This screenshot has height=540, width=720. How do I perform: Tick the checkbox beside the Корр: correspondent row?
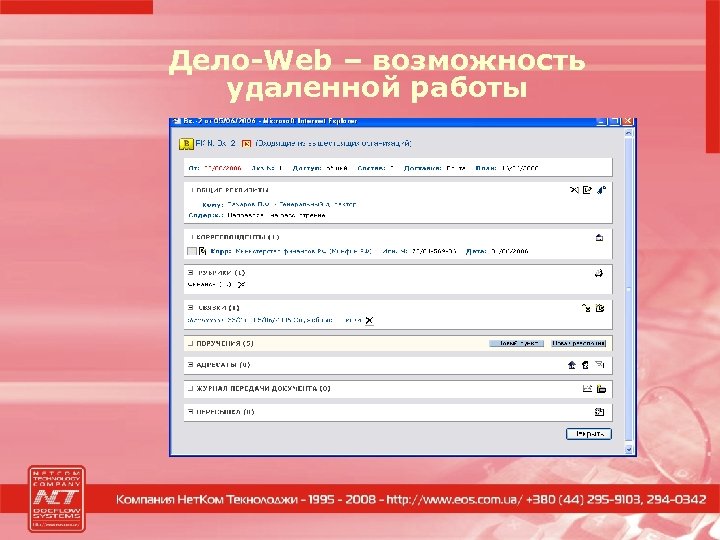192,251
